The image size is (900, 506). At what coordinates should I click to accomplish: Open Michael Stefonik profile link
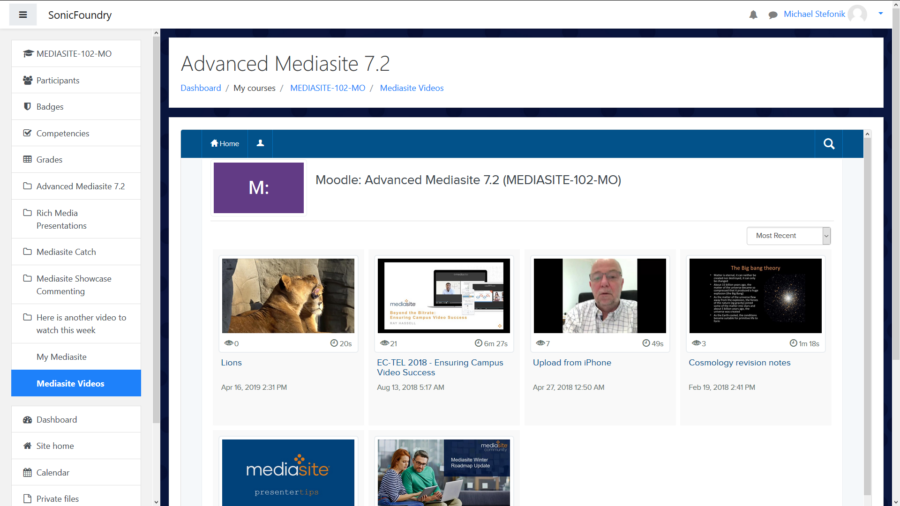click(814, 14)
